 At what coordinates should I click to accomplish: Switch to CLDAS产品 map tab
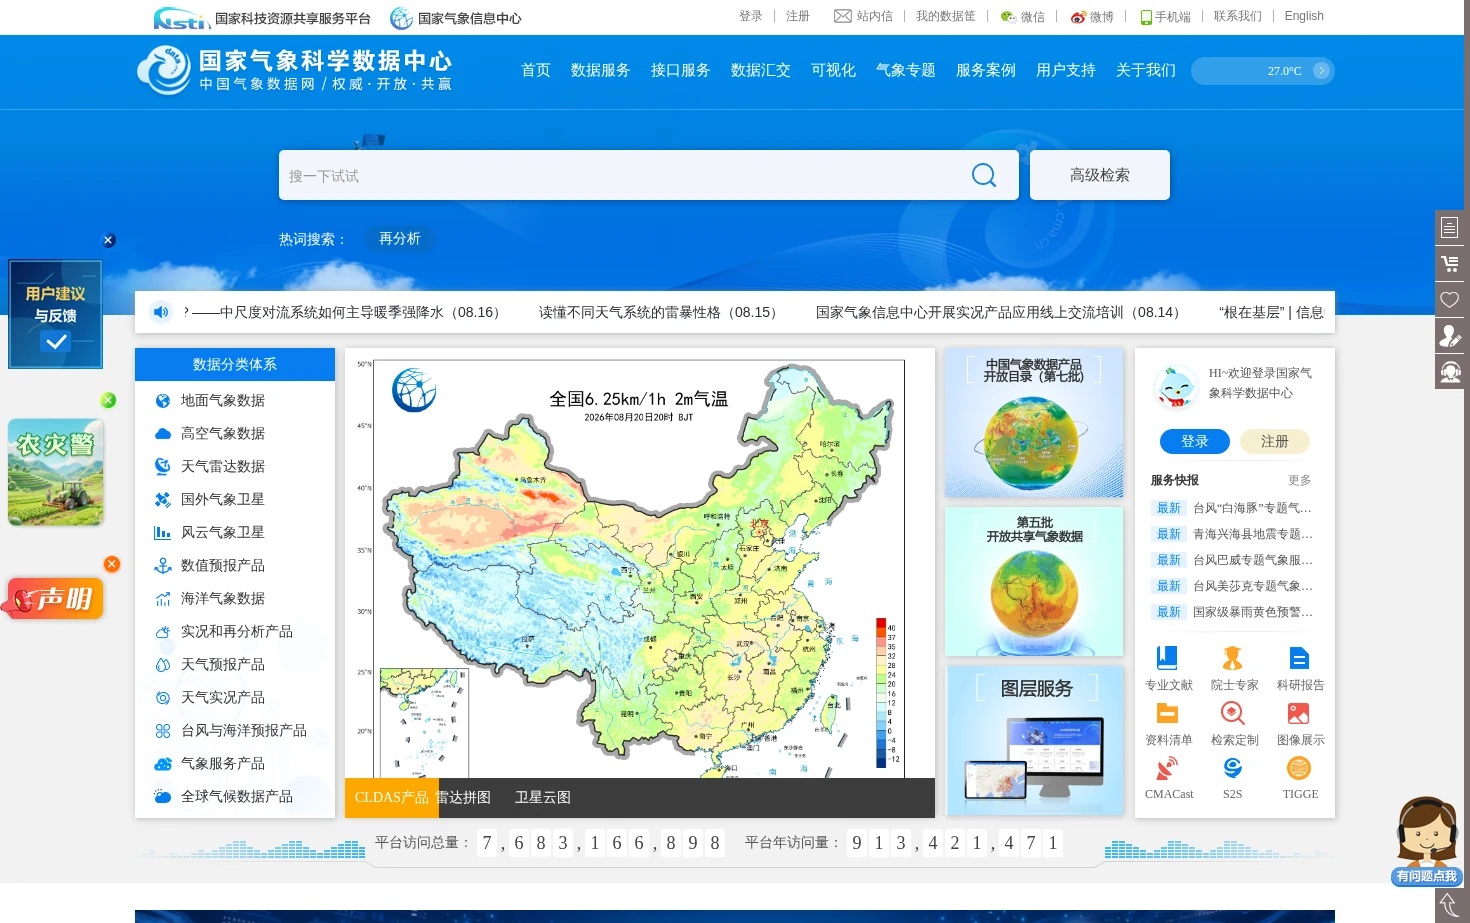coord(392,798)
